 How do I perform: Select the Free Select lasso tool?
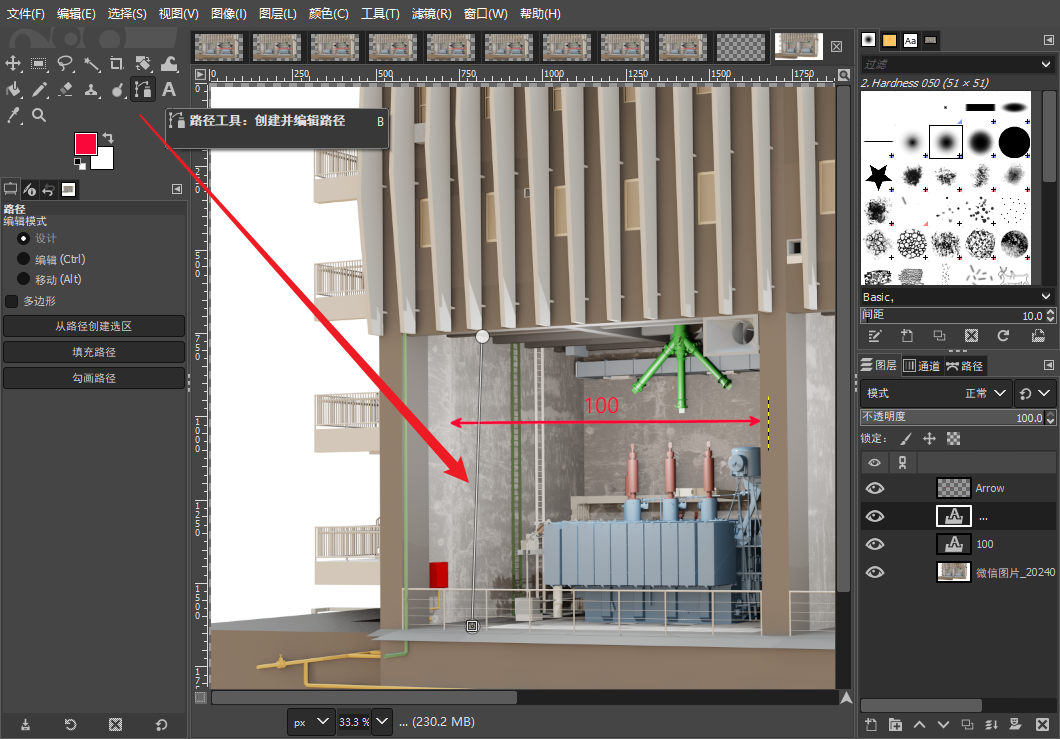tap(65, 64)
